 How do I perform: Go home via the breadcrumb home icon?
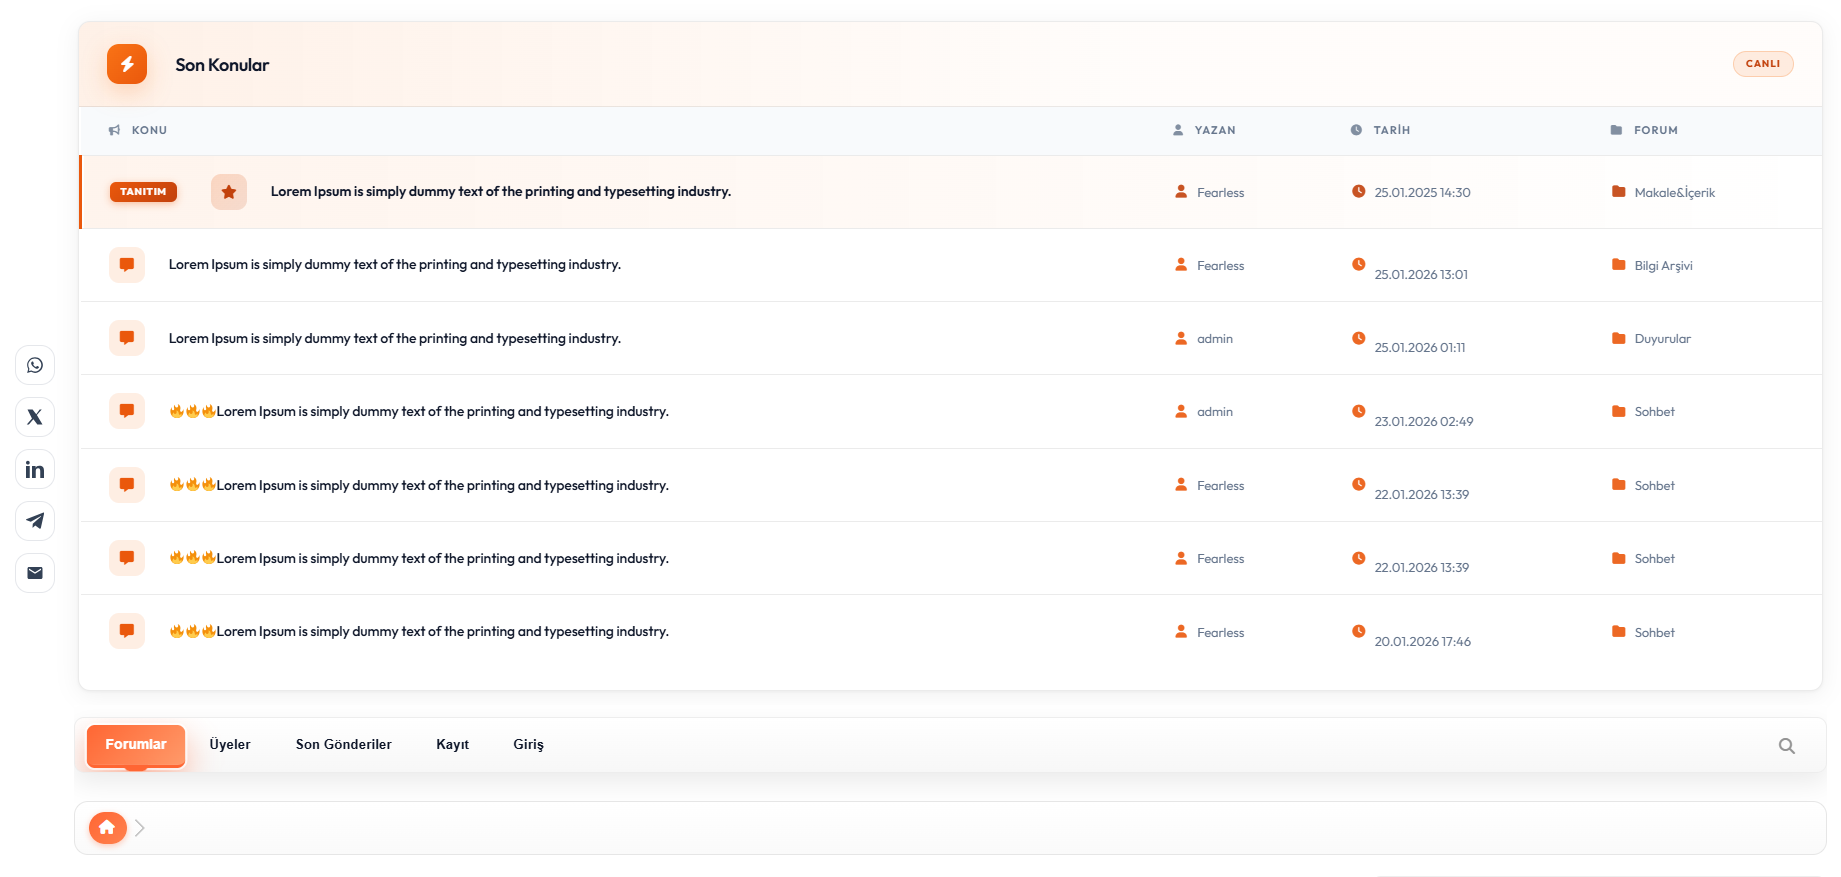[107, 828]
